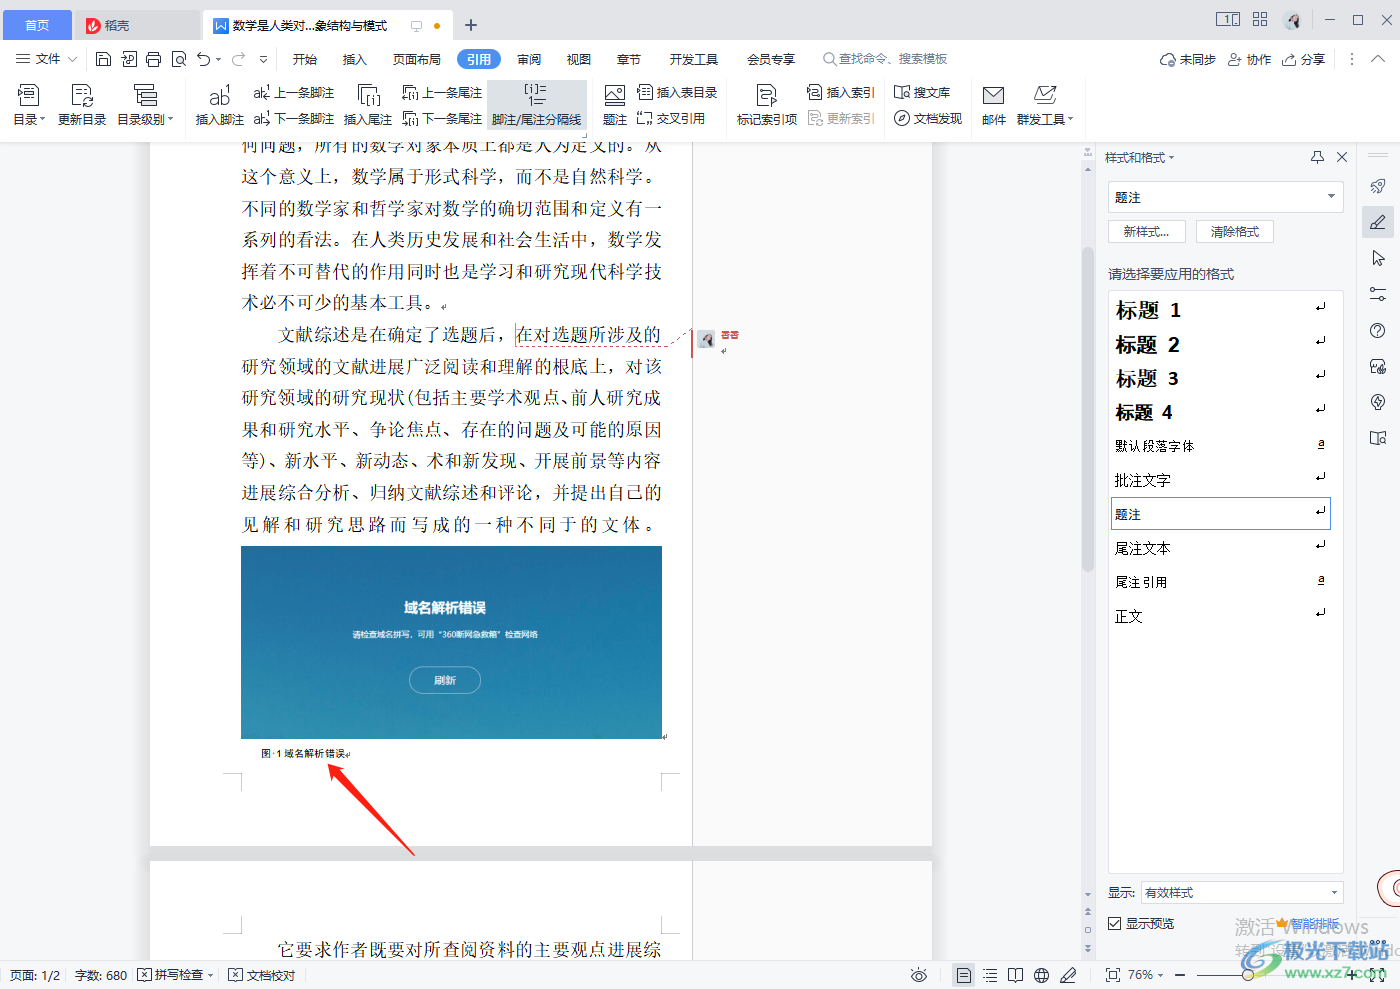Toggle Spell Check (拼写检查) in status bar
Image resolution: width=1400 pixels, height=989 pixels.
click(175, 975)
